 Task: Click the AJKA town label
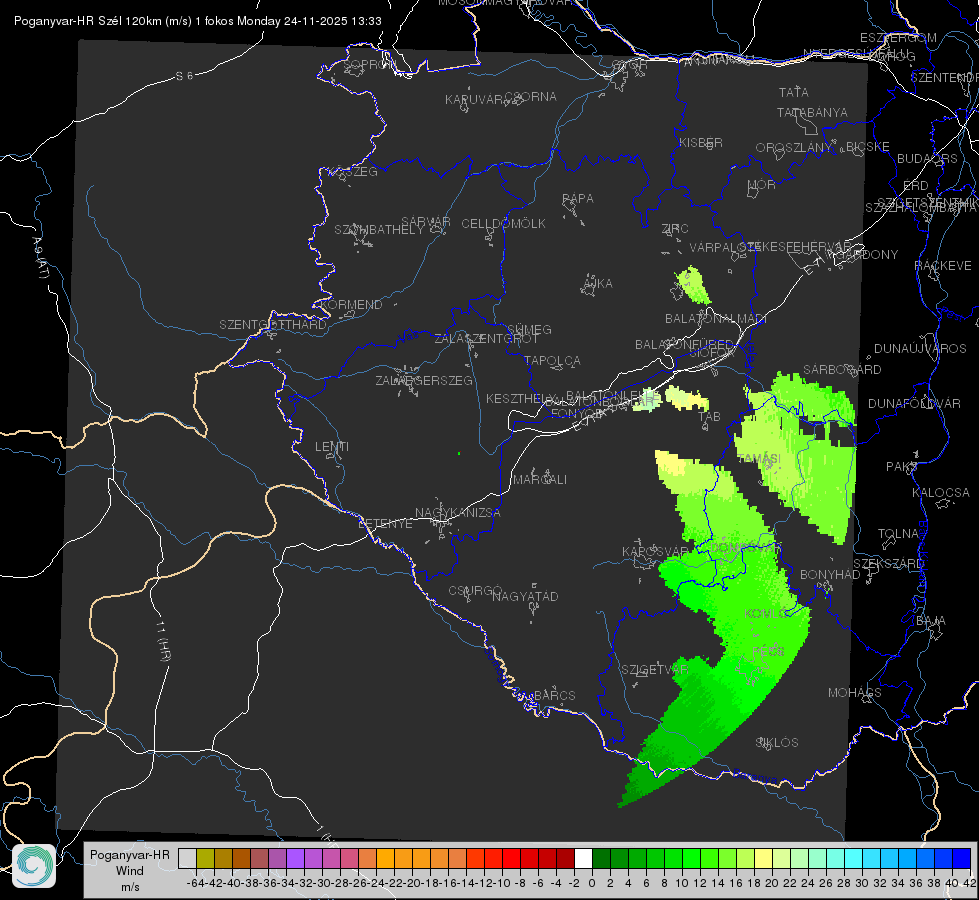(598, 284)
